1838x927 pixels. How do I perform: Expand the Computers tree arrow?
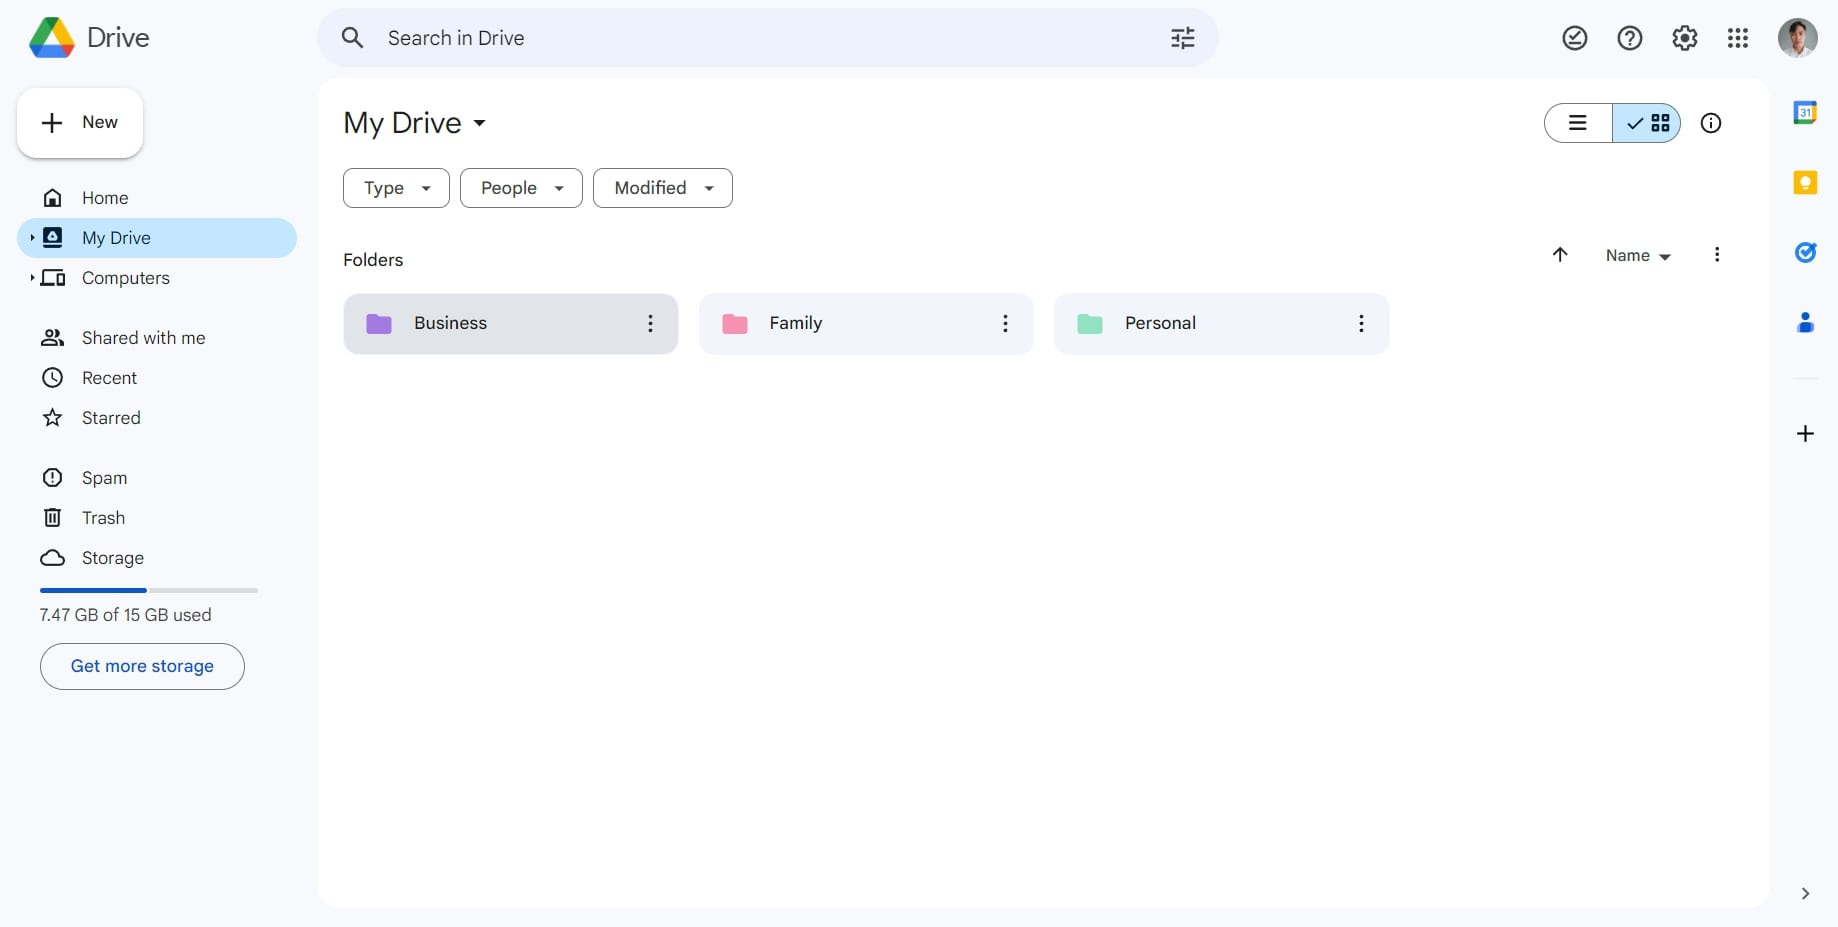pyautogui.click(x=32, y=278)
